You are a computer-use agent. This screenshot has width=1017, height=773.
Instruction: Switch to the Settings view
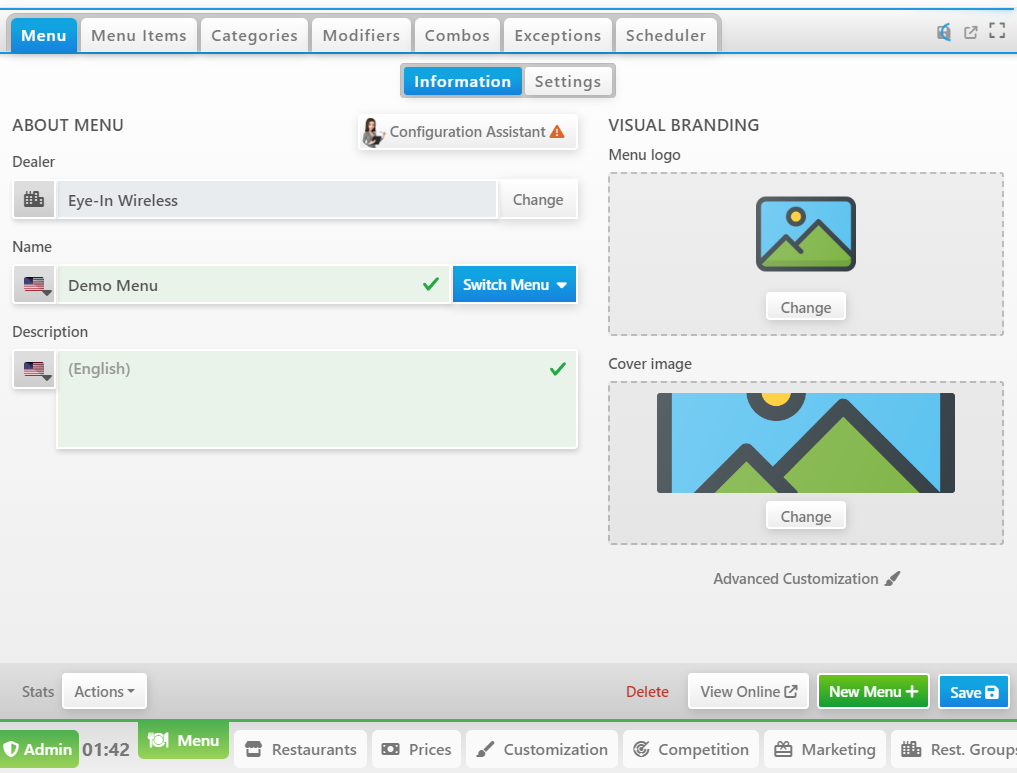tap(567, 82)
